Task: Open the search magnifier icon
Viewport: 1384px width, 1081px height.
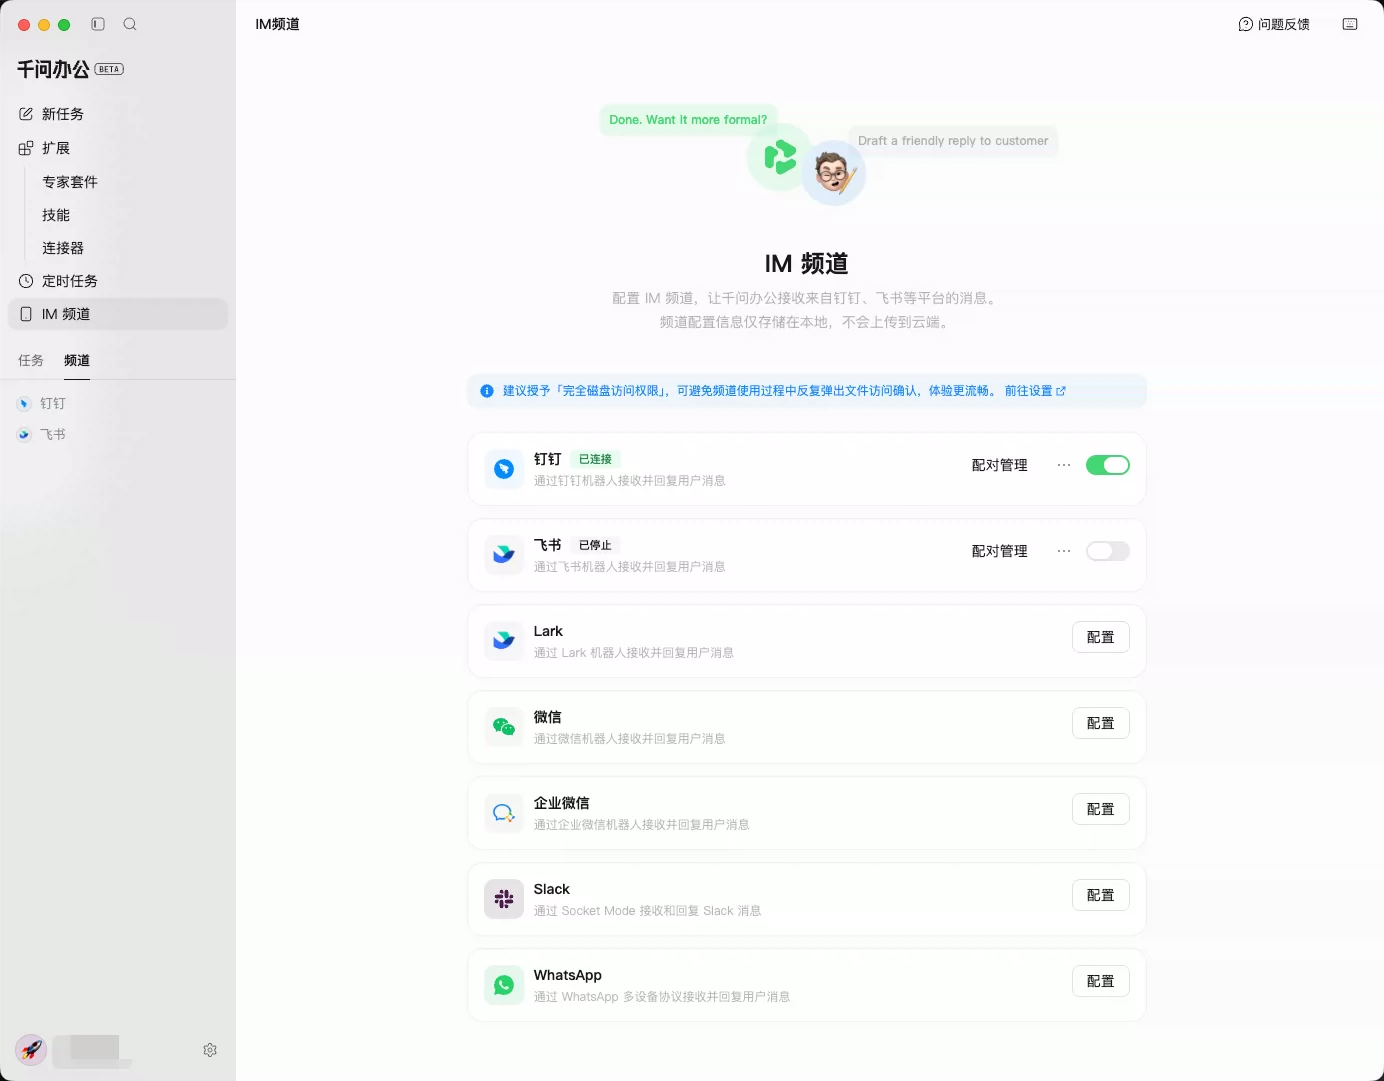Action: pos(130,24)
